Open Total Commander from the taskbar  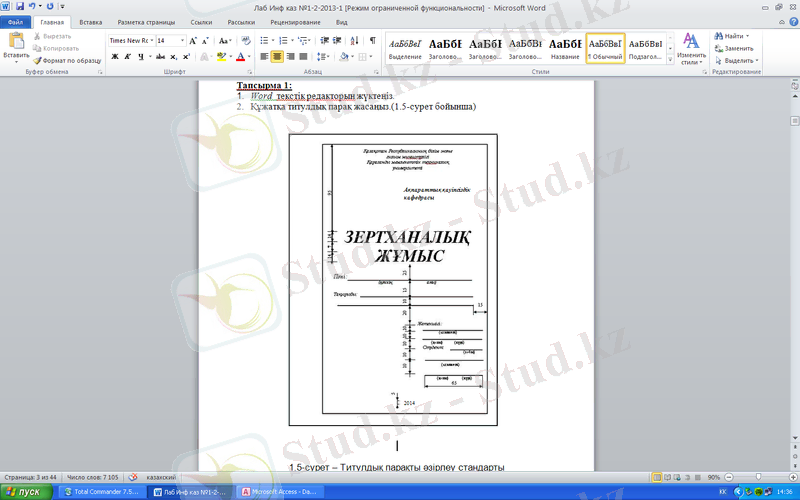[100, 492]
